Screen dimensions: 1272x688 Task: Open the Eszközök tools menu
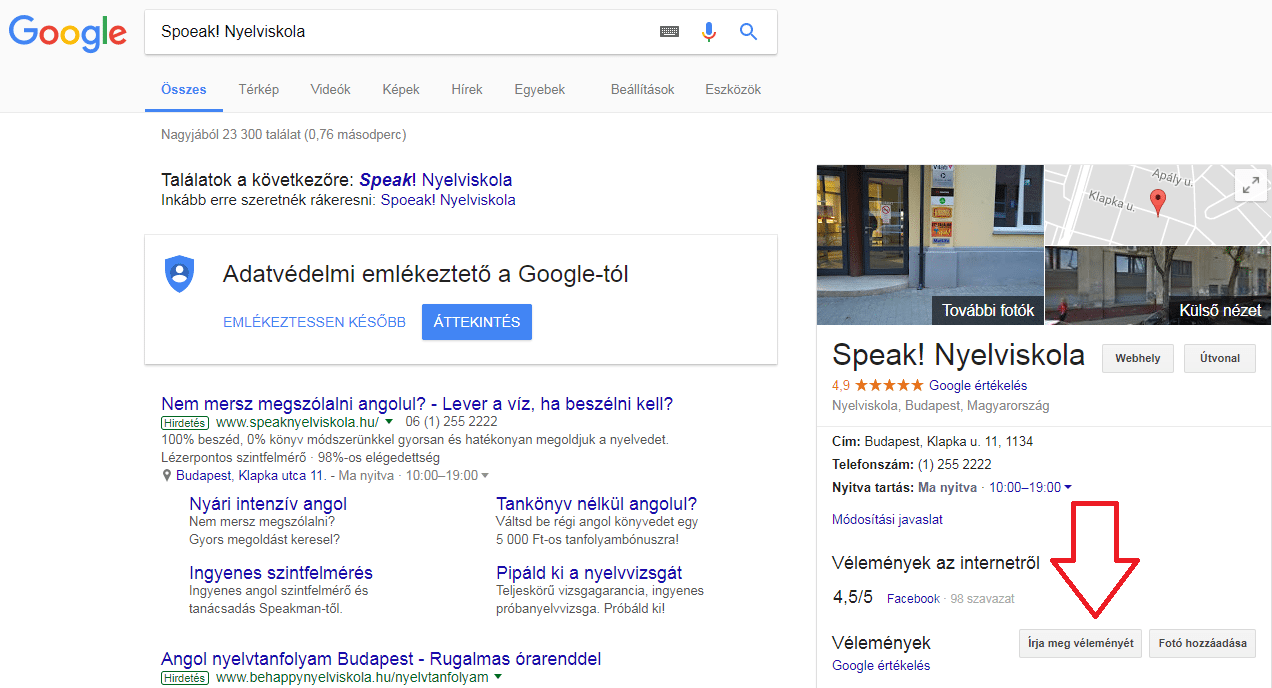733,89
